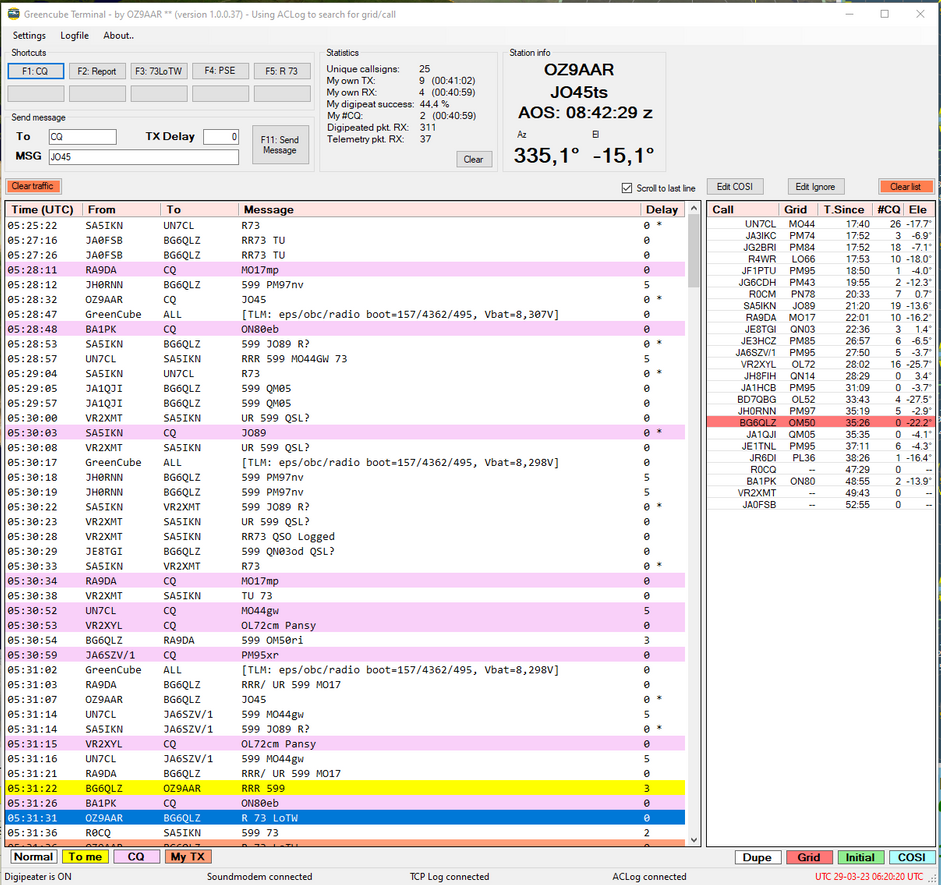Select VR2XMT in the station list
Screen dimensions: 941x885
click(x=821, y=493)
